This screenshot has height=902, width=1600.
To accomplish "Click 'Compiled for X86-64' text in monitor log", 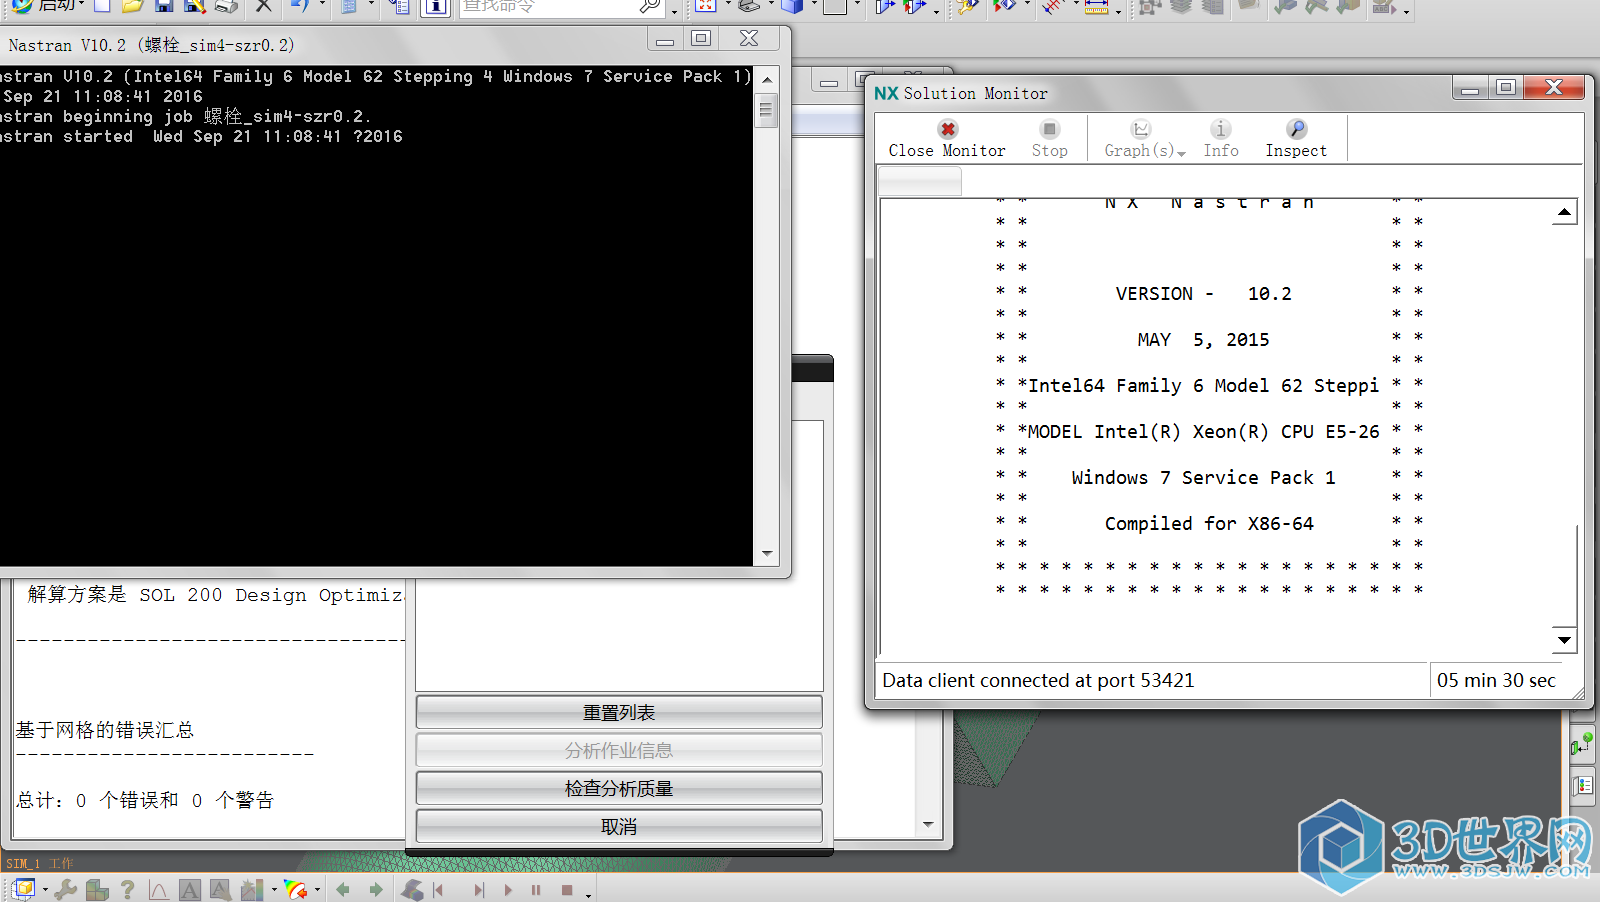I will [x=1209, y=523].
